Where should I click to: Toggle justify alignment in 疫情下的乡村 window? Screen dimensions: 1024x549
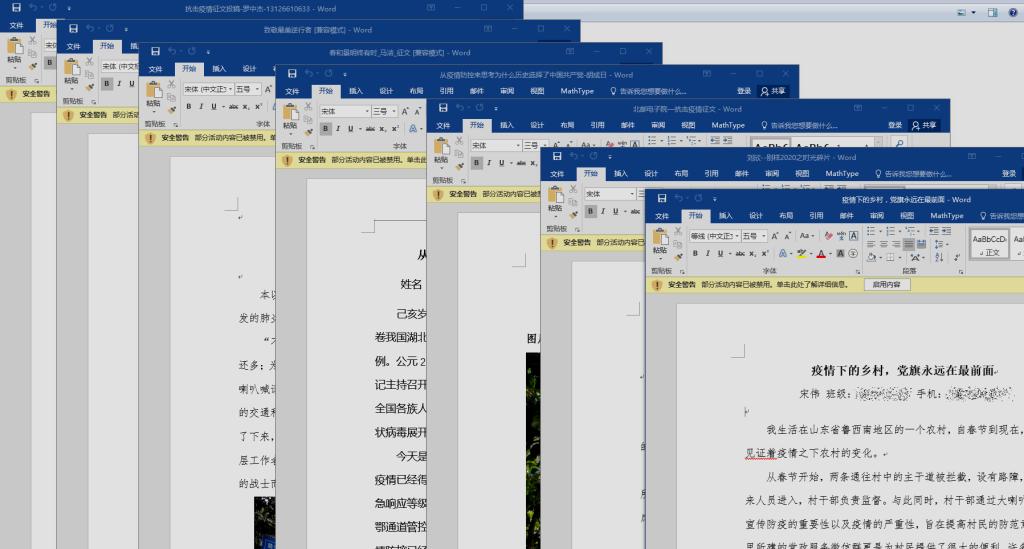(x=908, y=244)
